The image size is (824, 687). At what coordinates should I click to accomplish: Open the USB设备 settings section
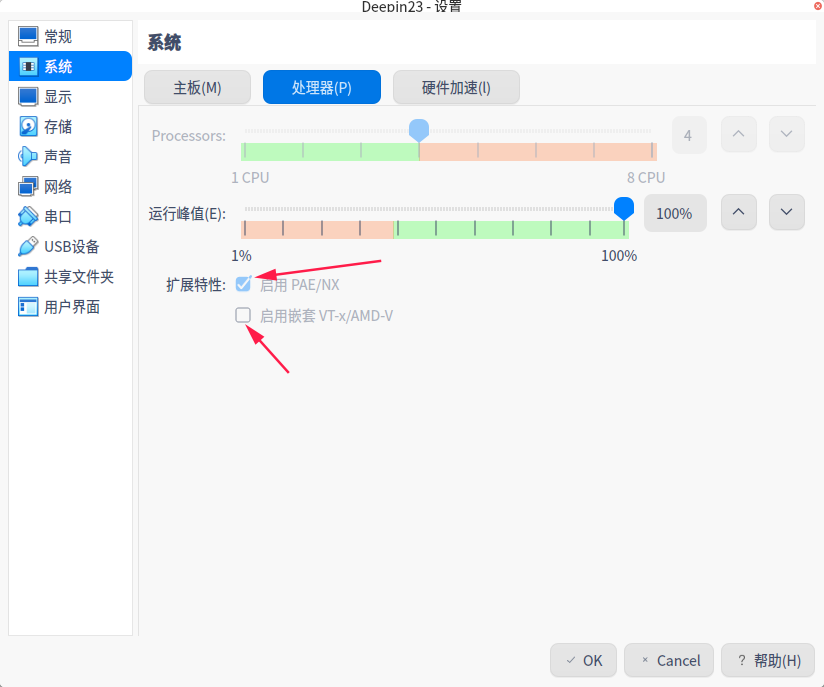(x=70, y=246)
